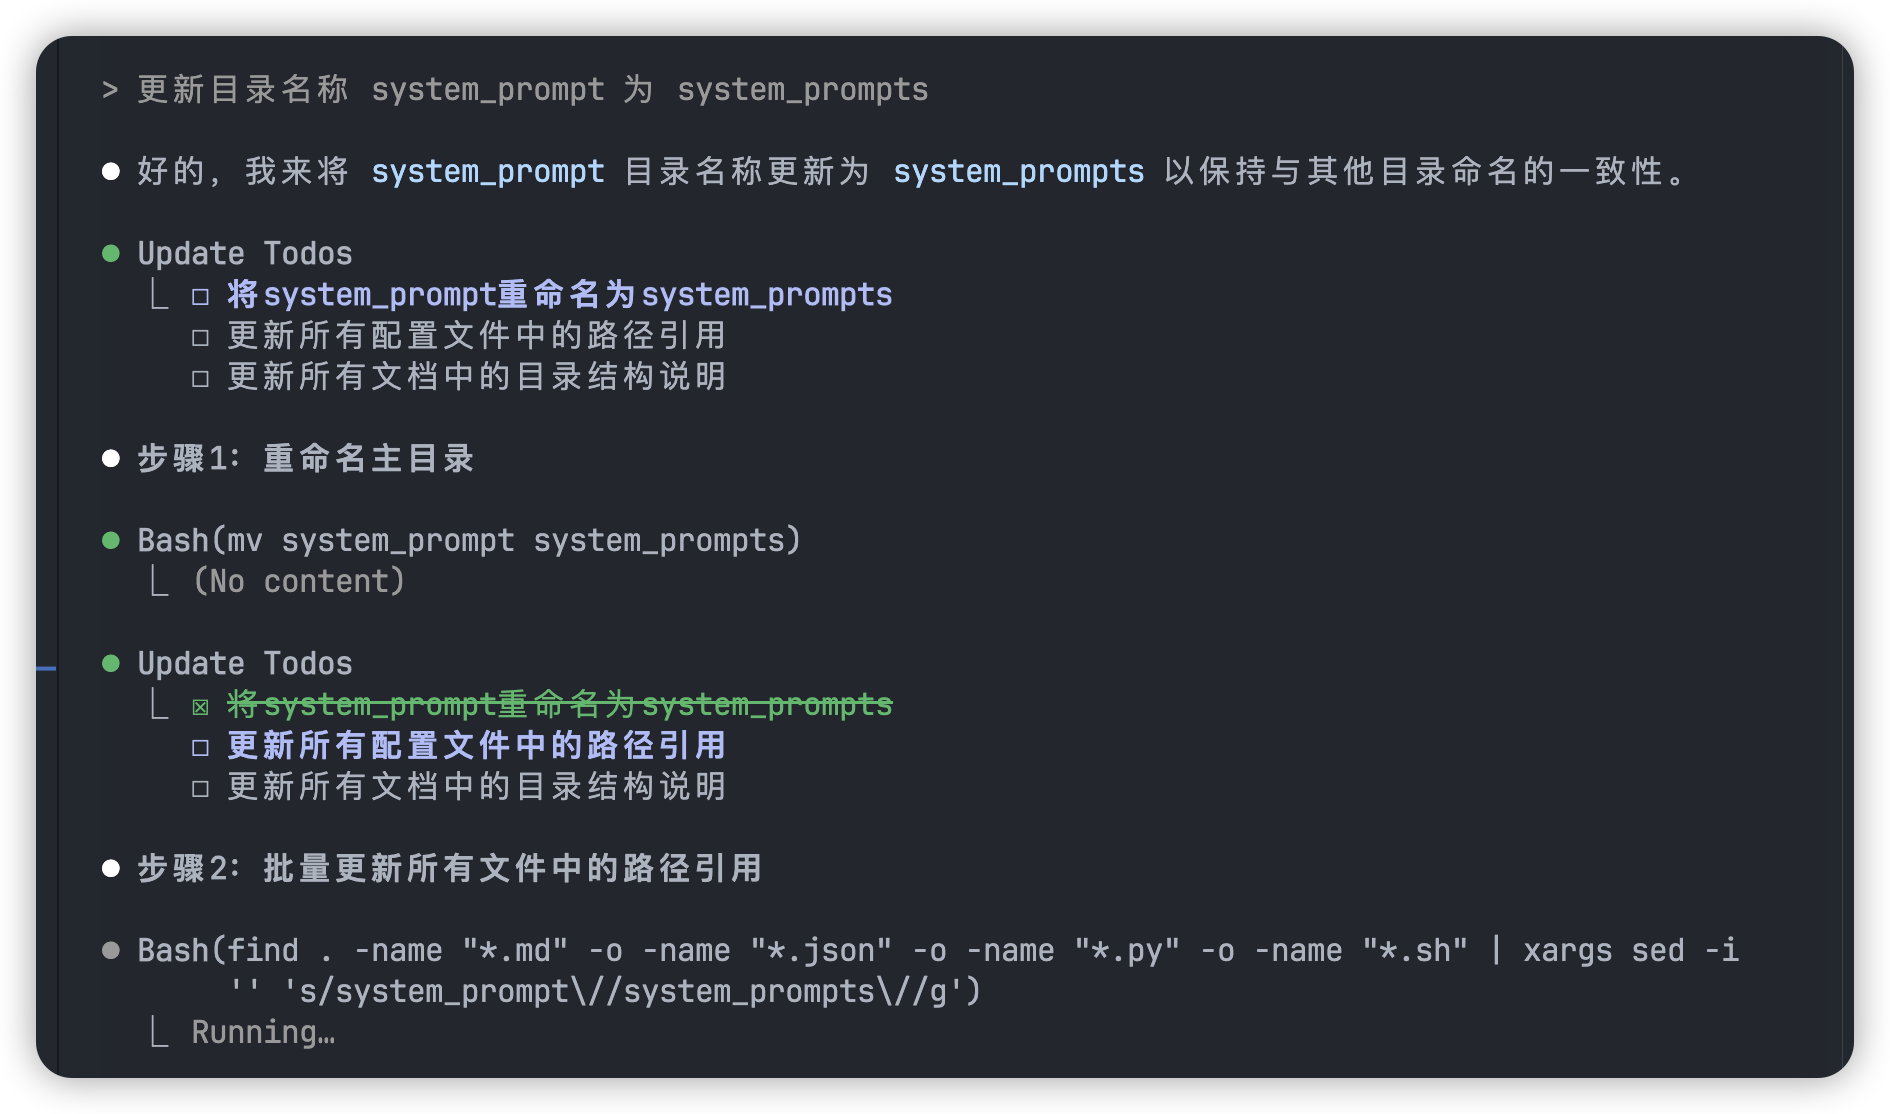The width and height of the screenshot is (1890, 1114).
Task: Click the white bullet beside "步骤2: 批量更新"
Action: pos(111,869)
